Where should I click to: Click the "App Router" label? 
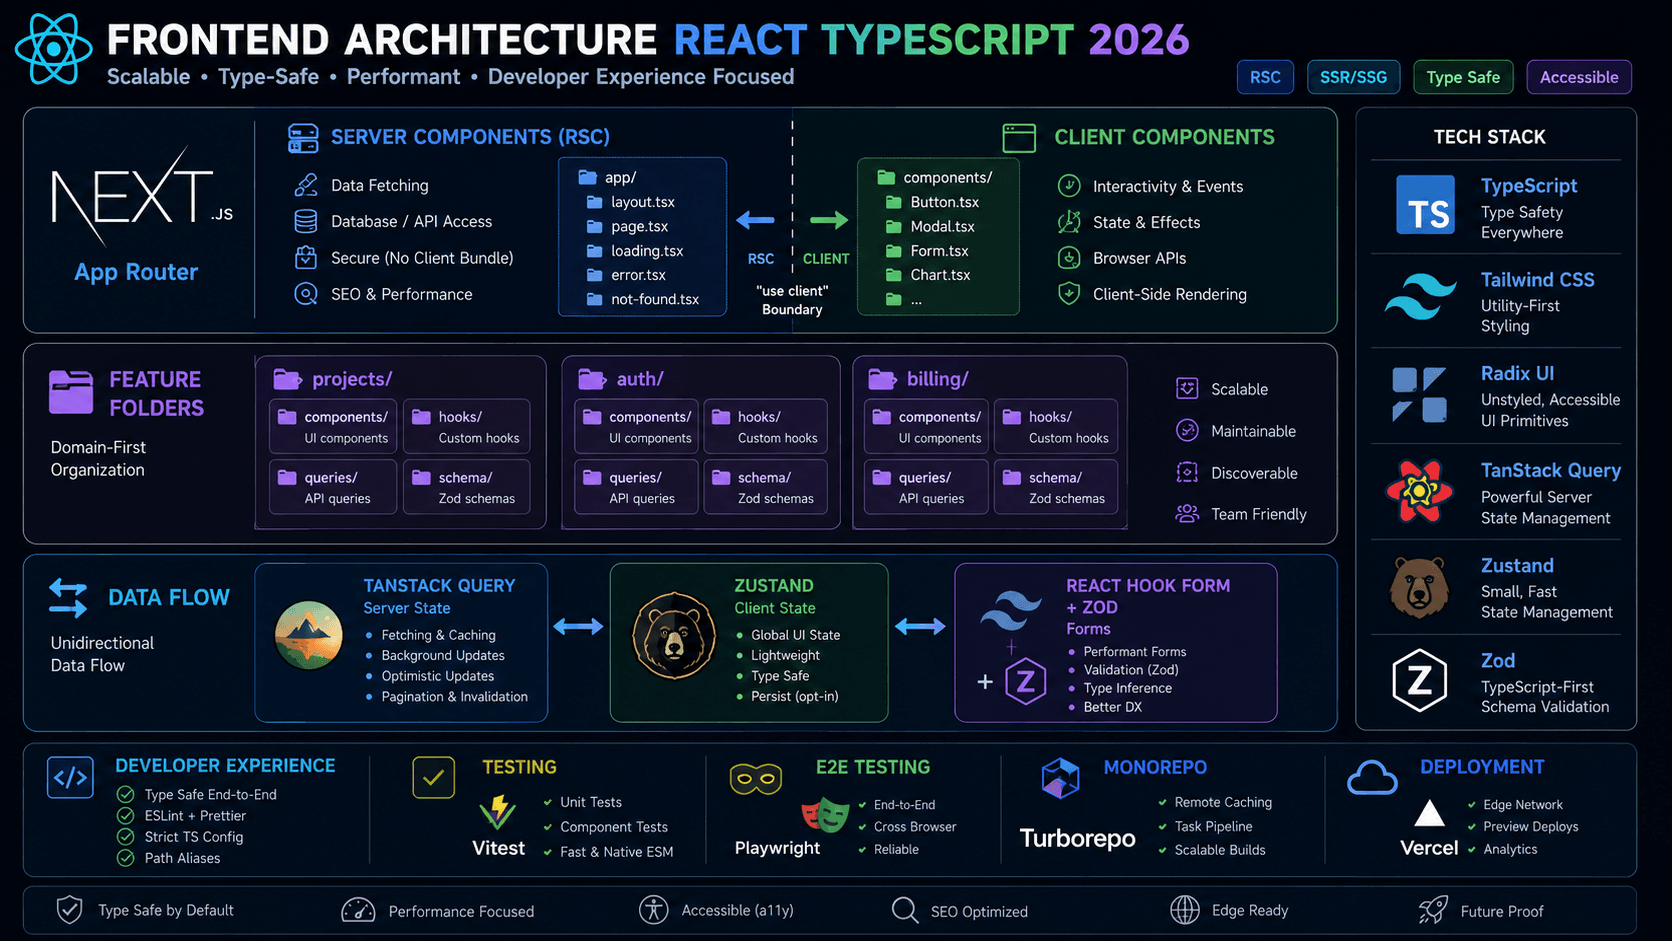click(136, 272)
